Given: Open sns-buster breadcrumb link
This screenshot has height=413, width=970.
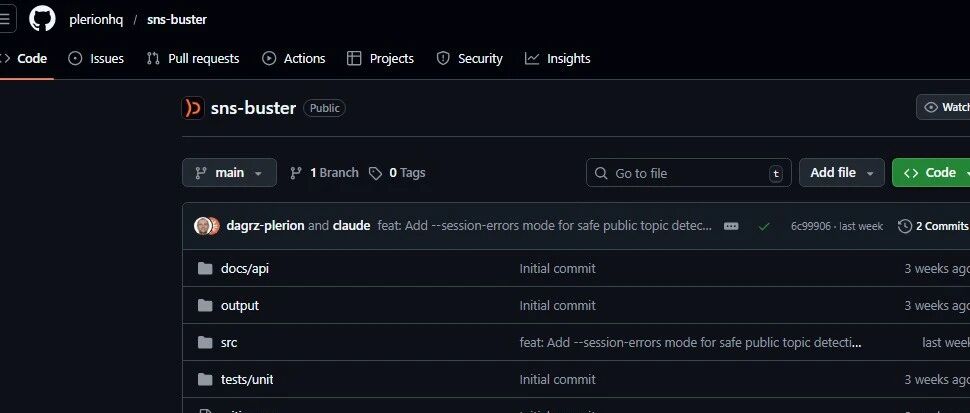Looking at the screenshot, I should tap(177, 20).
